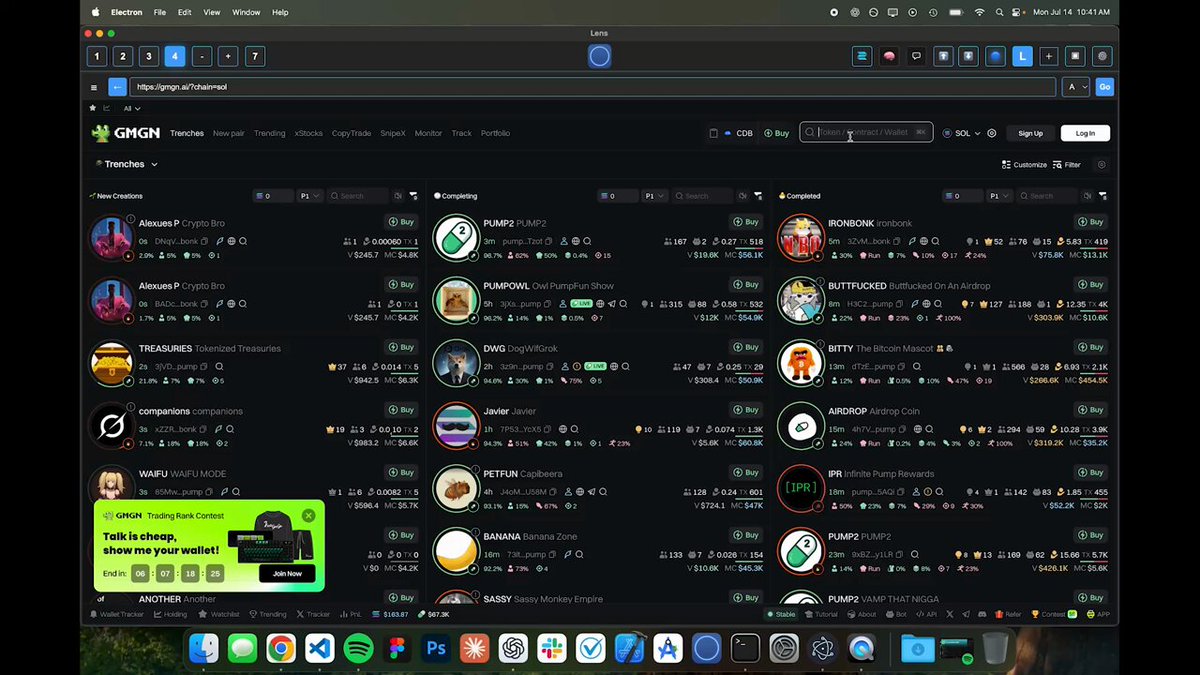1200x675 pixels.
Task: Open the 'All' bookmarks dropdown
Action: click(132, 108)
